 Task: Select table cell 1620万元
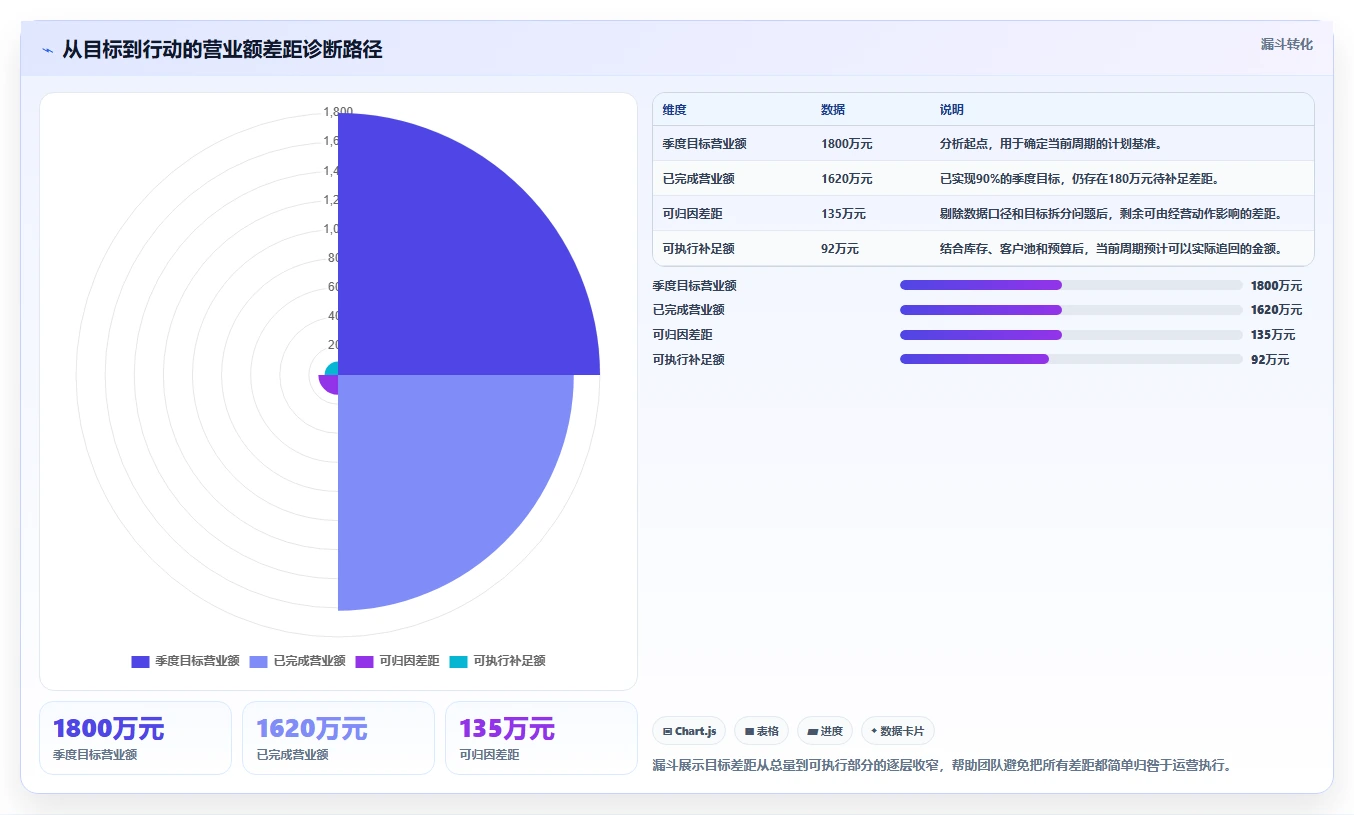pos(846,179)
